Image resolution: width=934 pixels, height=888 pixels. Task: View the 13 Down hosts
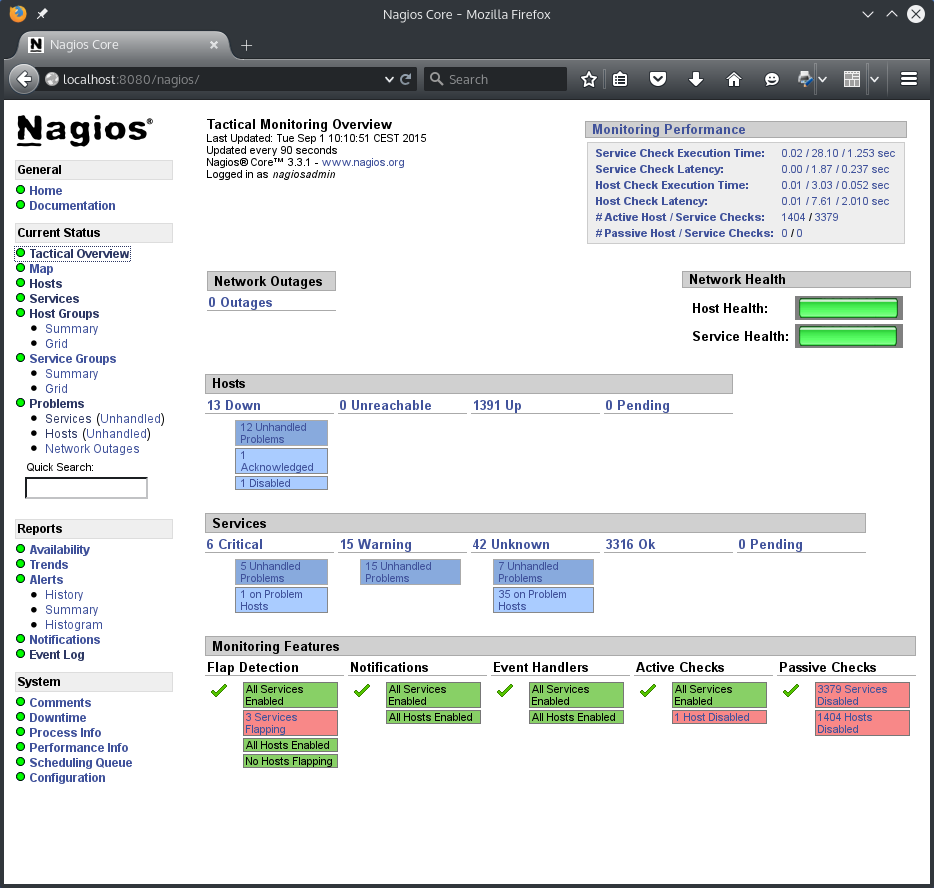pos(234,406)
